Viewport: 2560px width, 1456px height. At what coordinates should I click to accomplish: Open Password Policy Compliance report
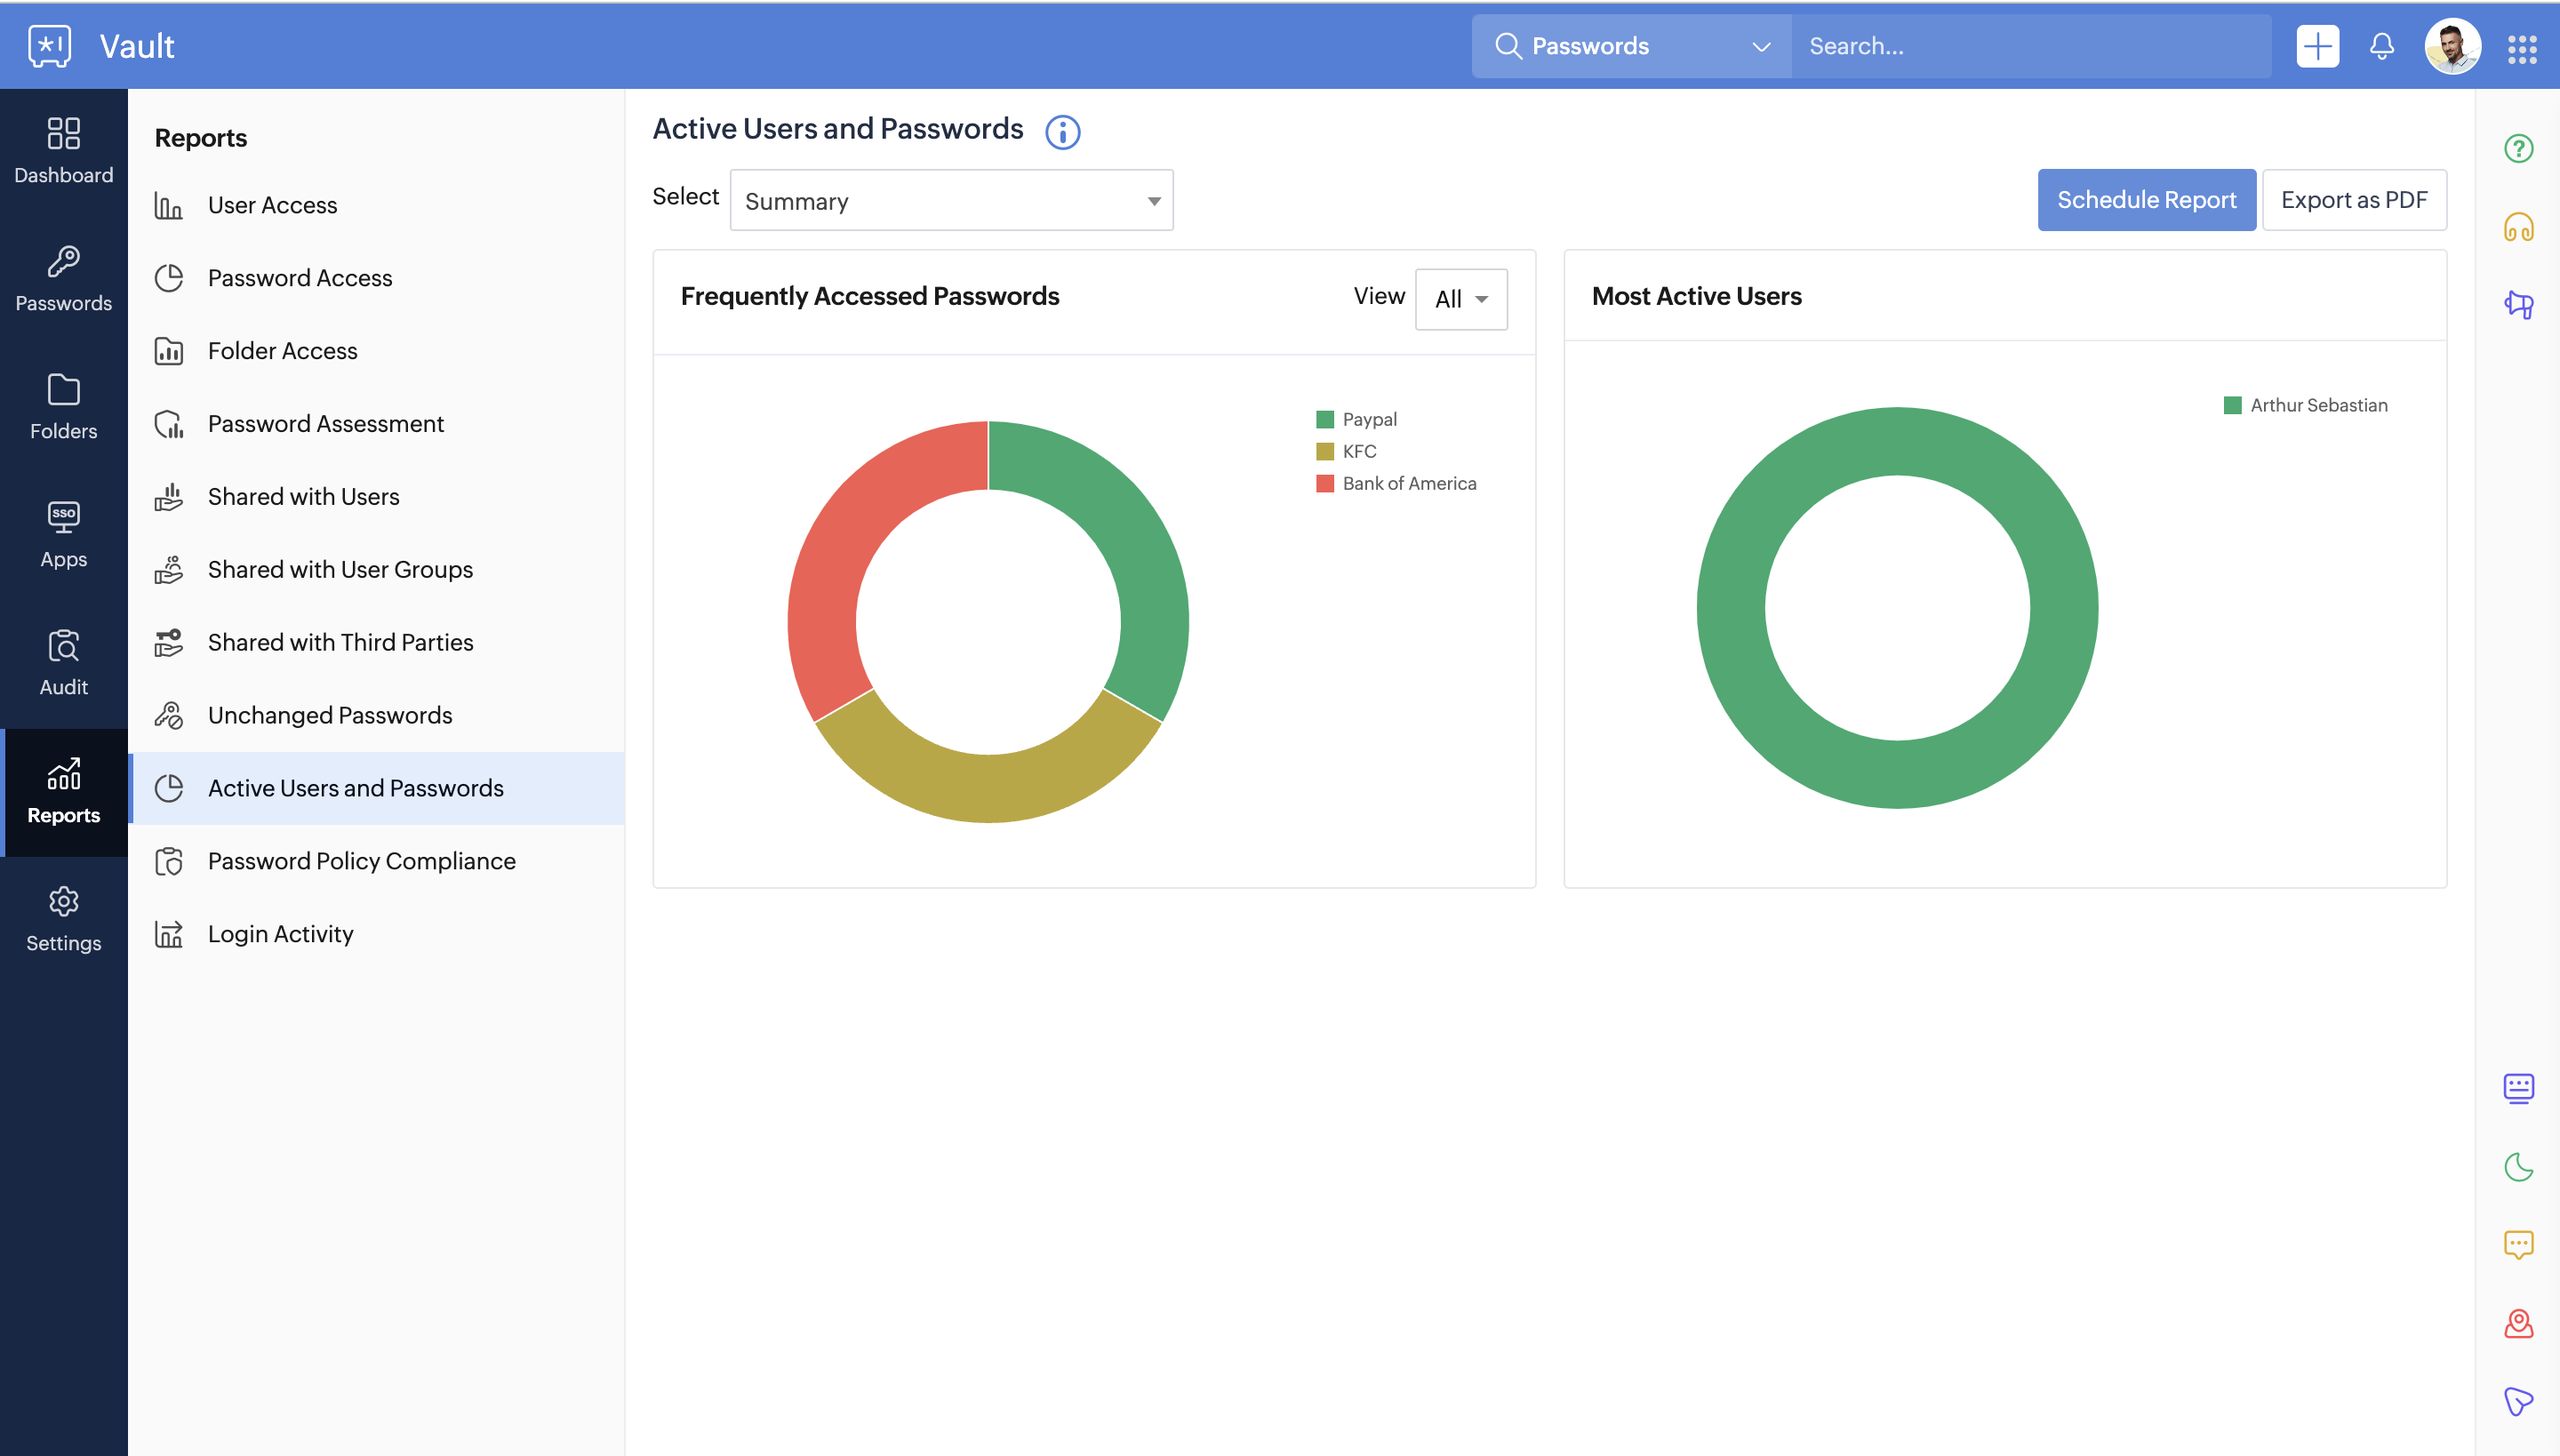361,861
